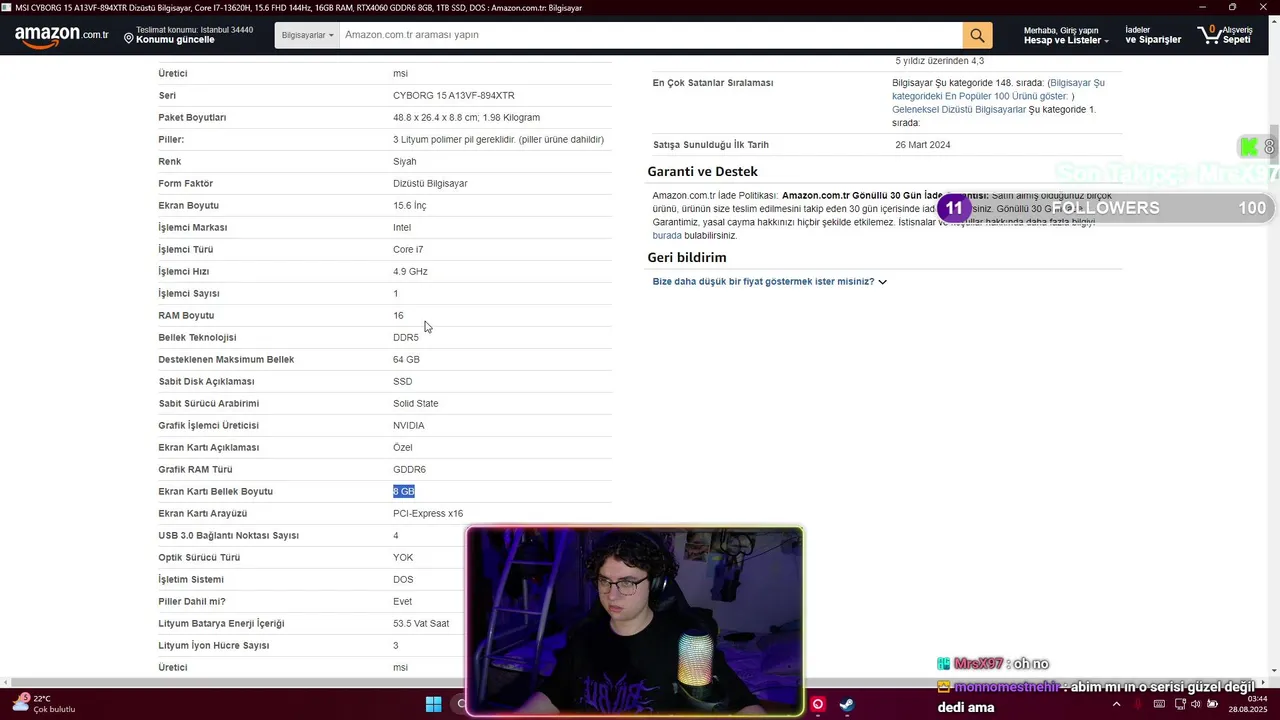Open the Bilgisayarlar search category dropdown
This screenshot has width=1280, height=720.
click(x=307, y=35)
